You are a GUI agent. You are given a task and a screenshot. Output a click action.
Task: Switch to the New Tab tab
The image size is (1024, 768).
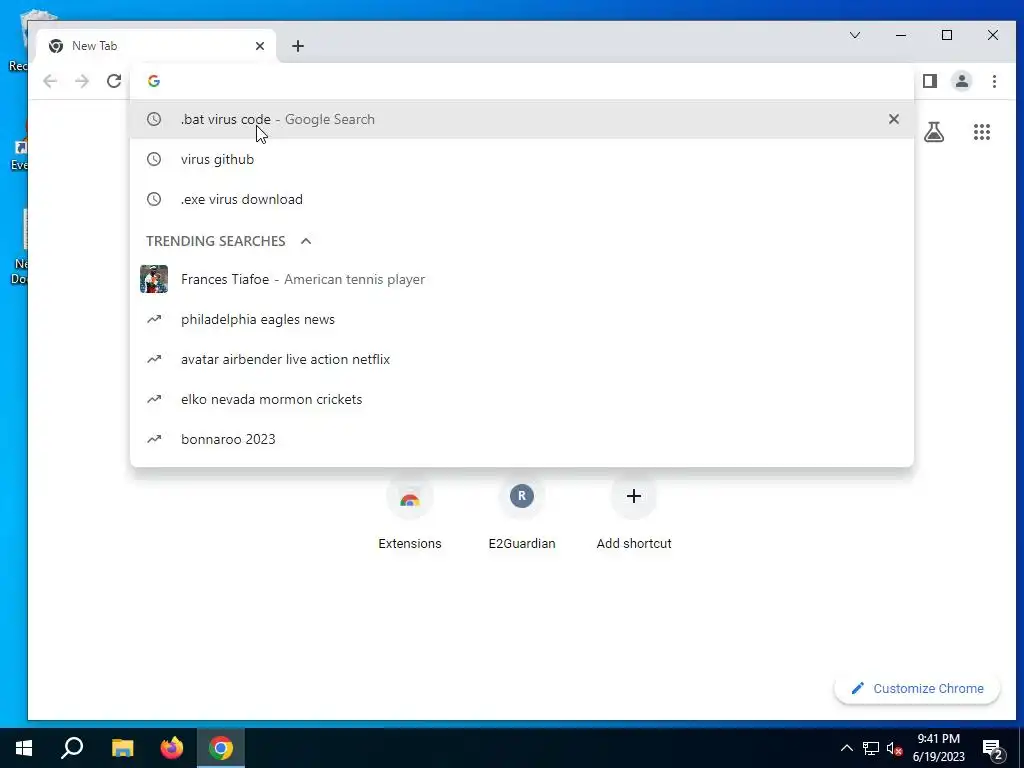156,46
